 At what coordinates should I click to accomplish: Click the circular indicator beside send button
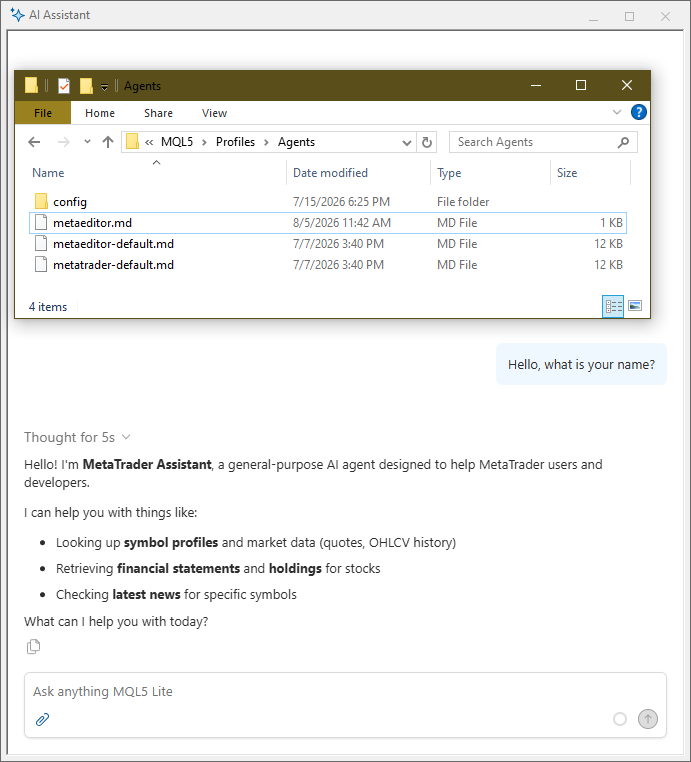[620, 719]
